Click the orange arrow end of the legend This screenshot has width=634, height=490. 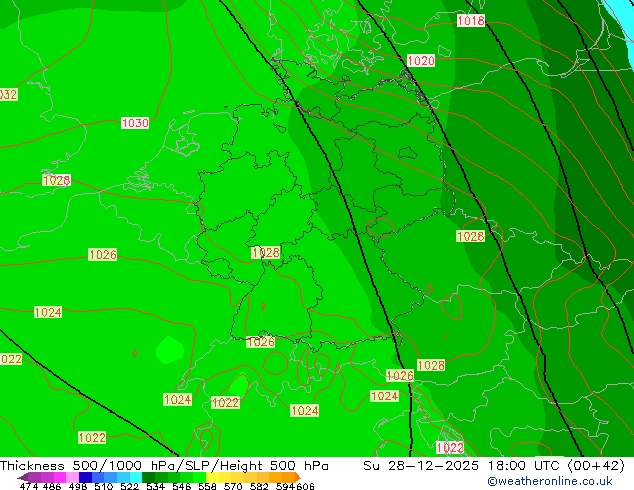click(x=298, y=477)
